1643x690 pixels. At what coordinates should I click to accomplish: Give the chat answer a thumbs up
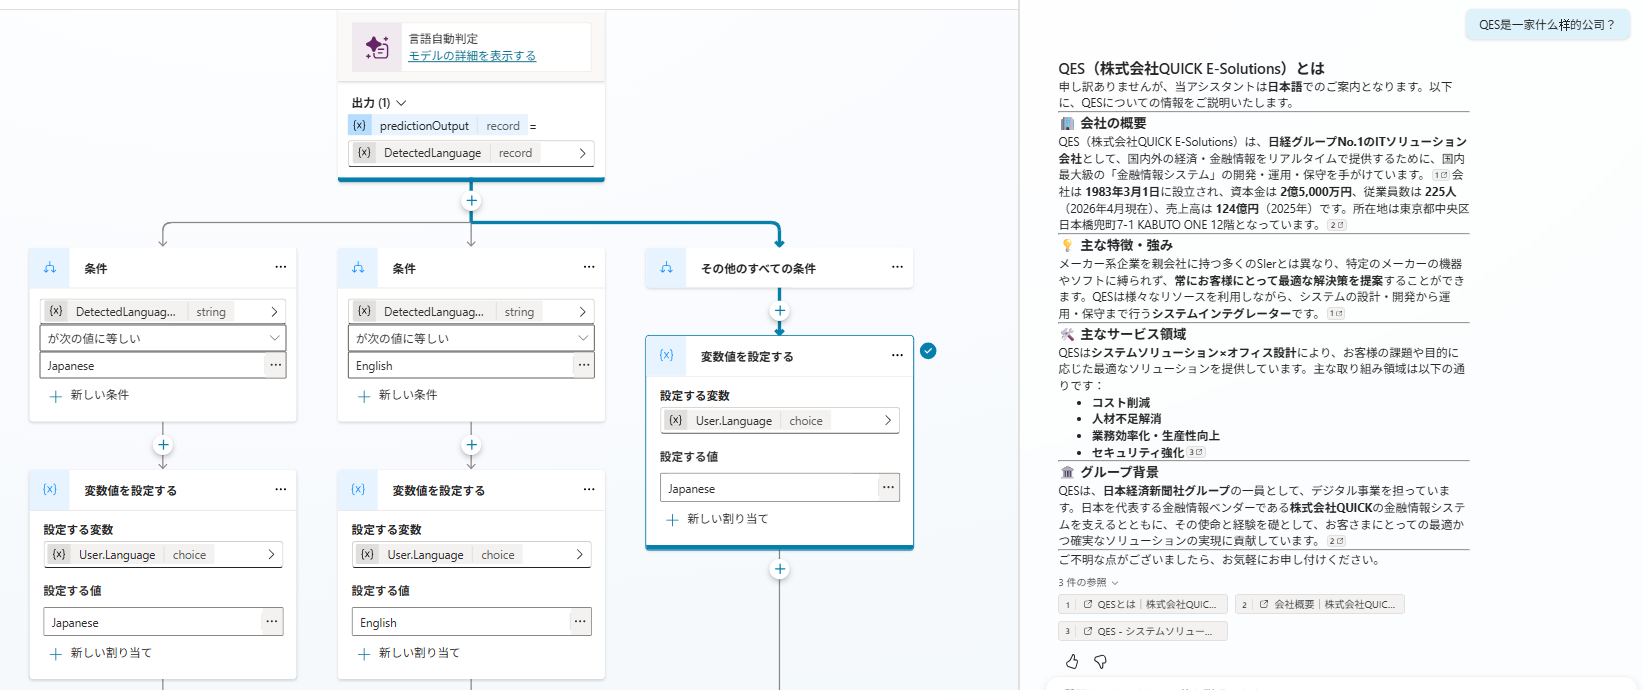[1072, 661]
